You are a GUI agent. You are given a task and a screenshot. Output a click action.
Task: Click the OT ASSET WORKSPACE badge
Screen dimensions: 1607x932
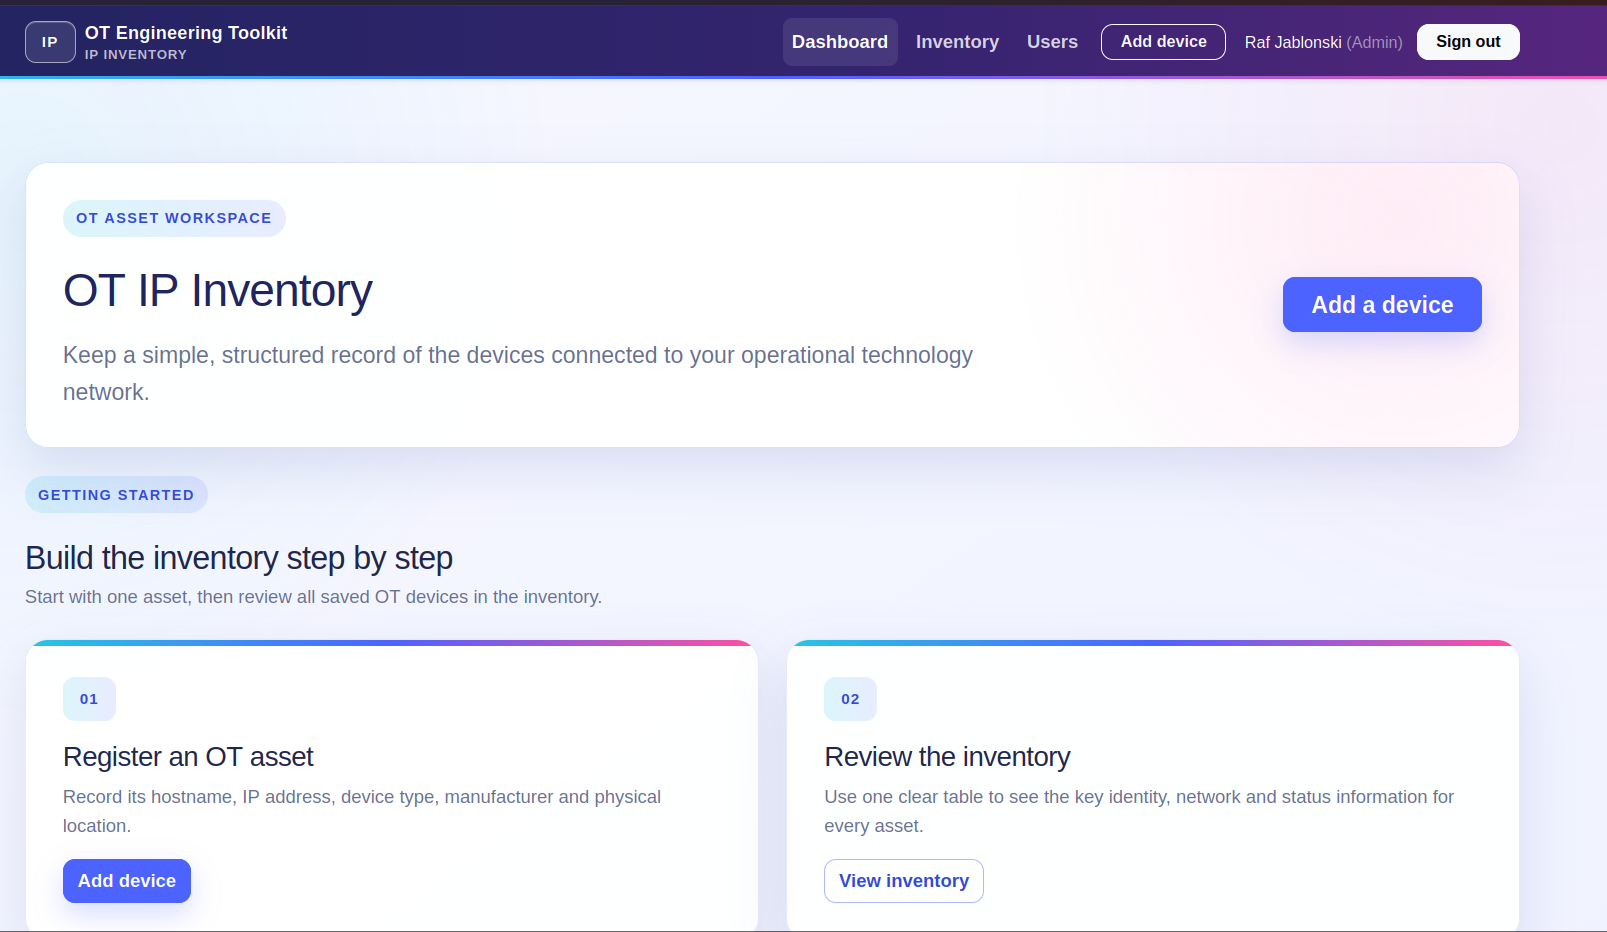174,218
